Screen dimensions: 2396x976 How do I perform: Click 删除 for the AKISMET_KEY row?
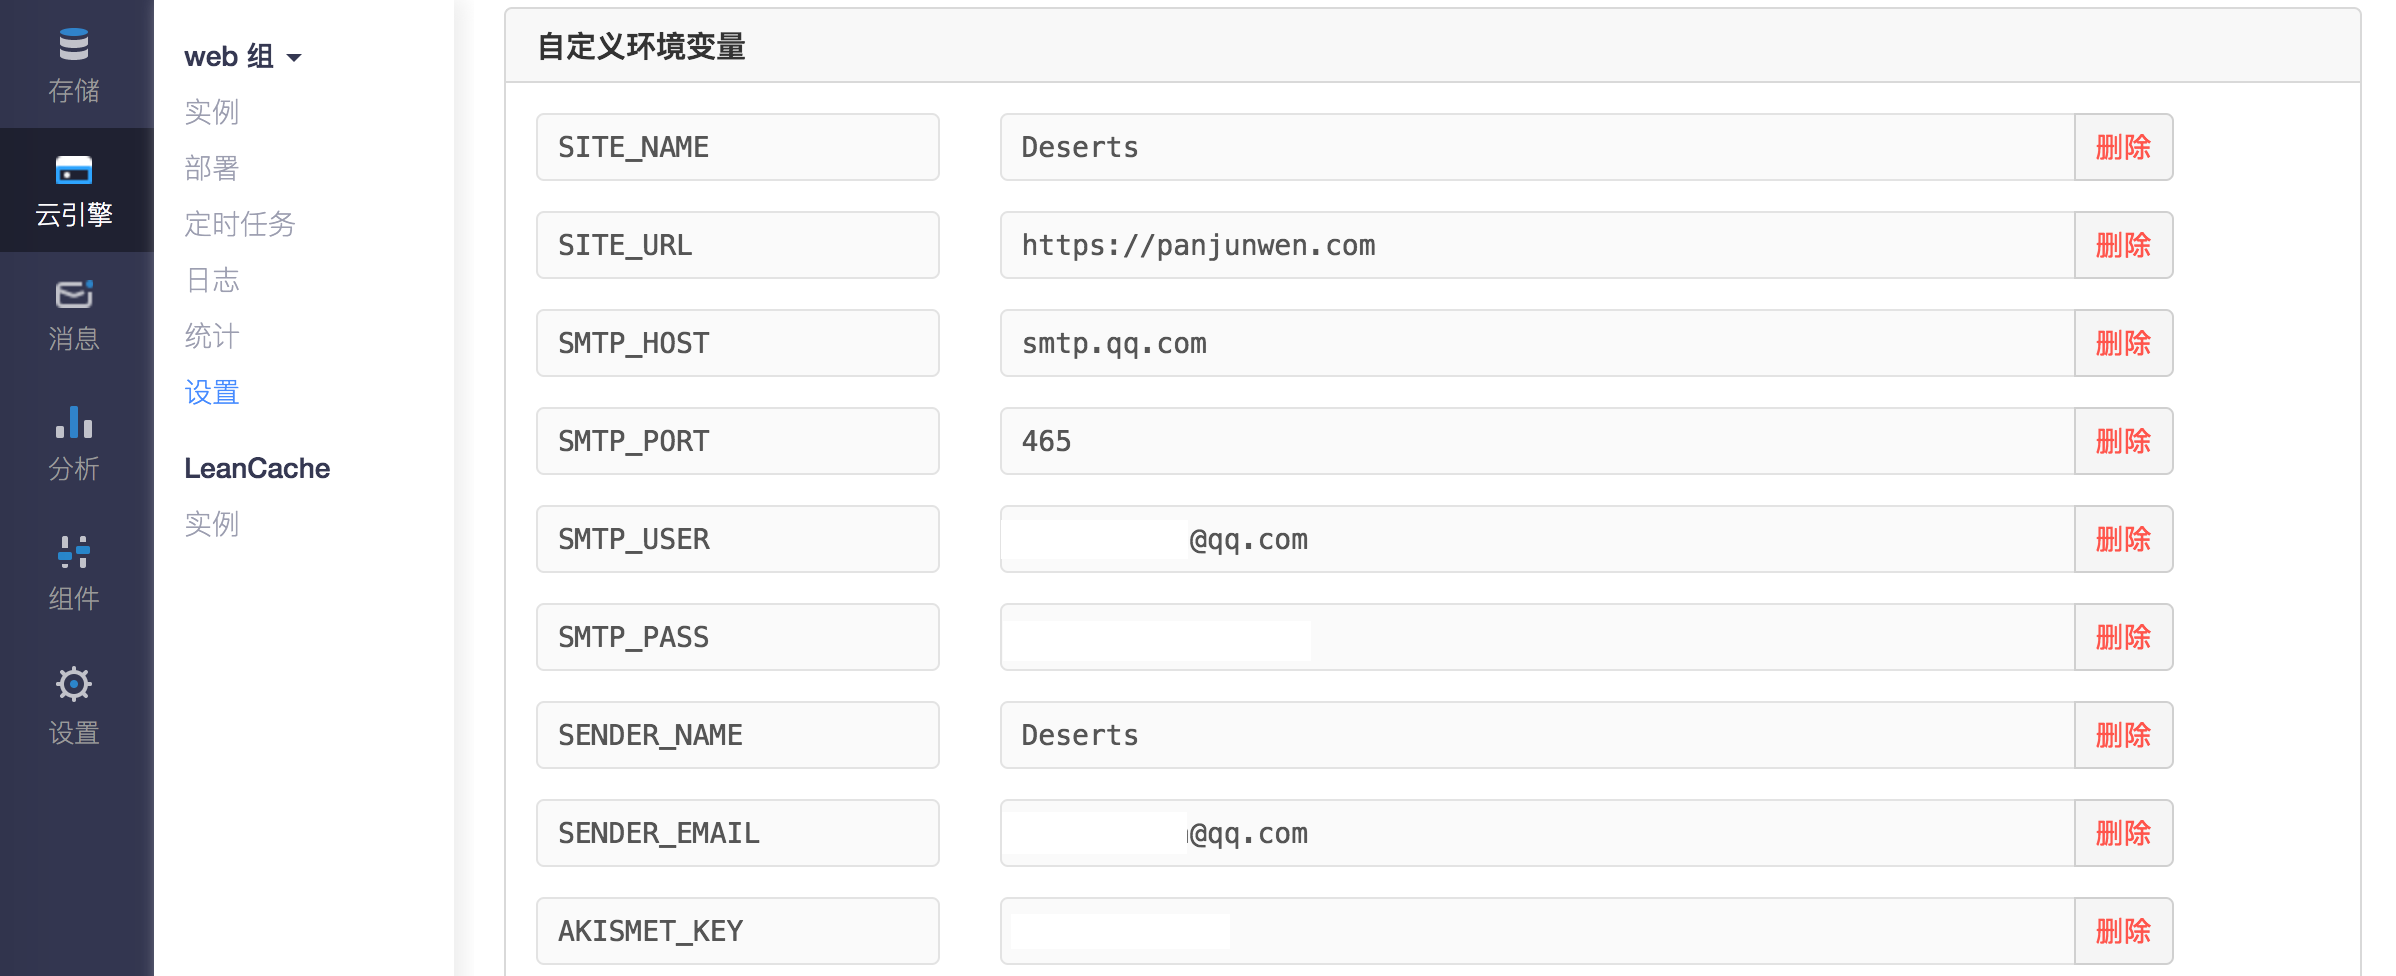[2123, 931]
